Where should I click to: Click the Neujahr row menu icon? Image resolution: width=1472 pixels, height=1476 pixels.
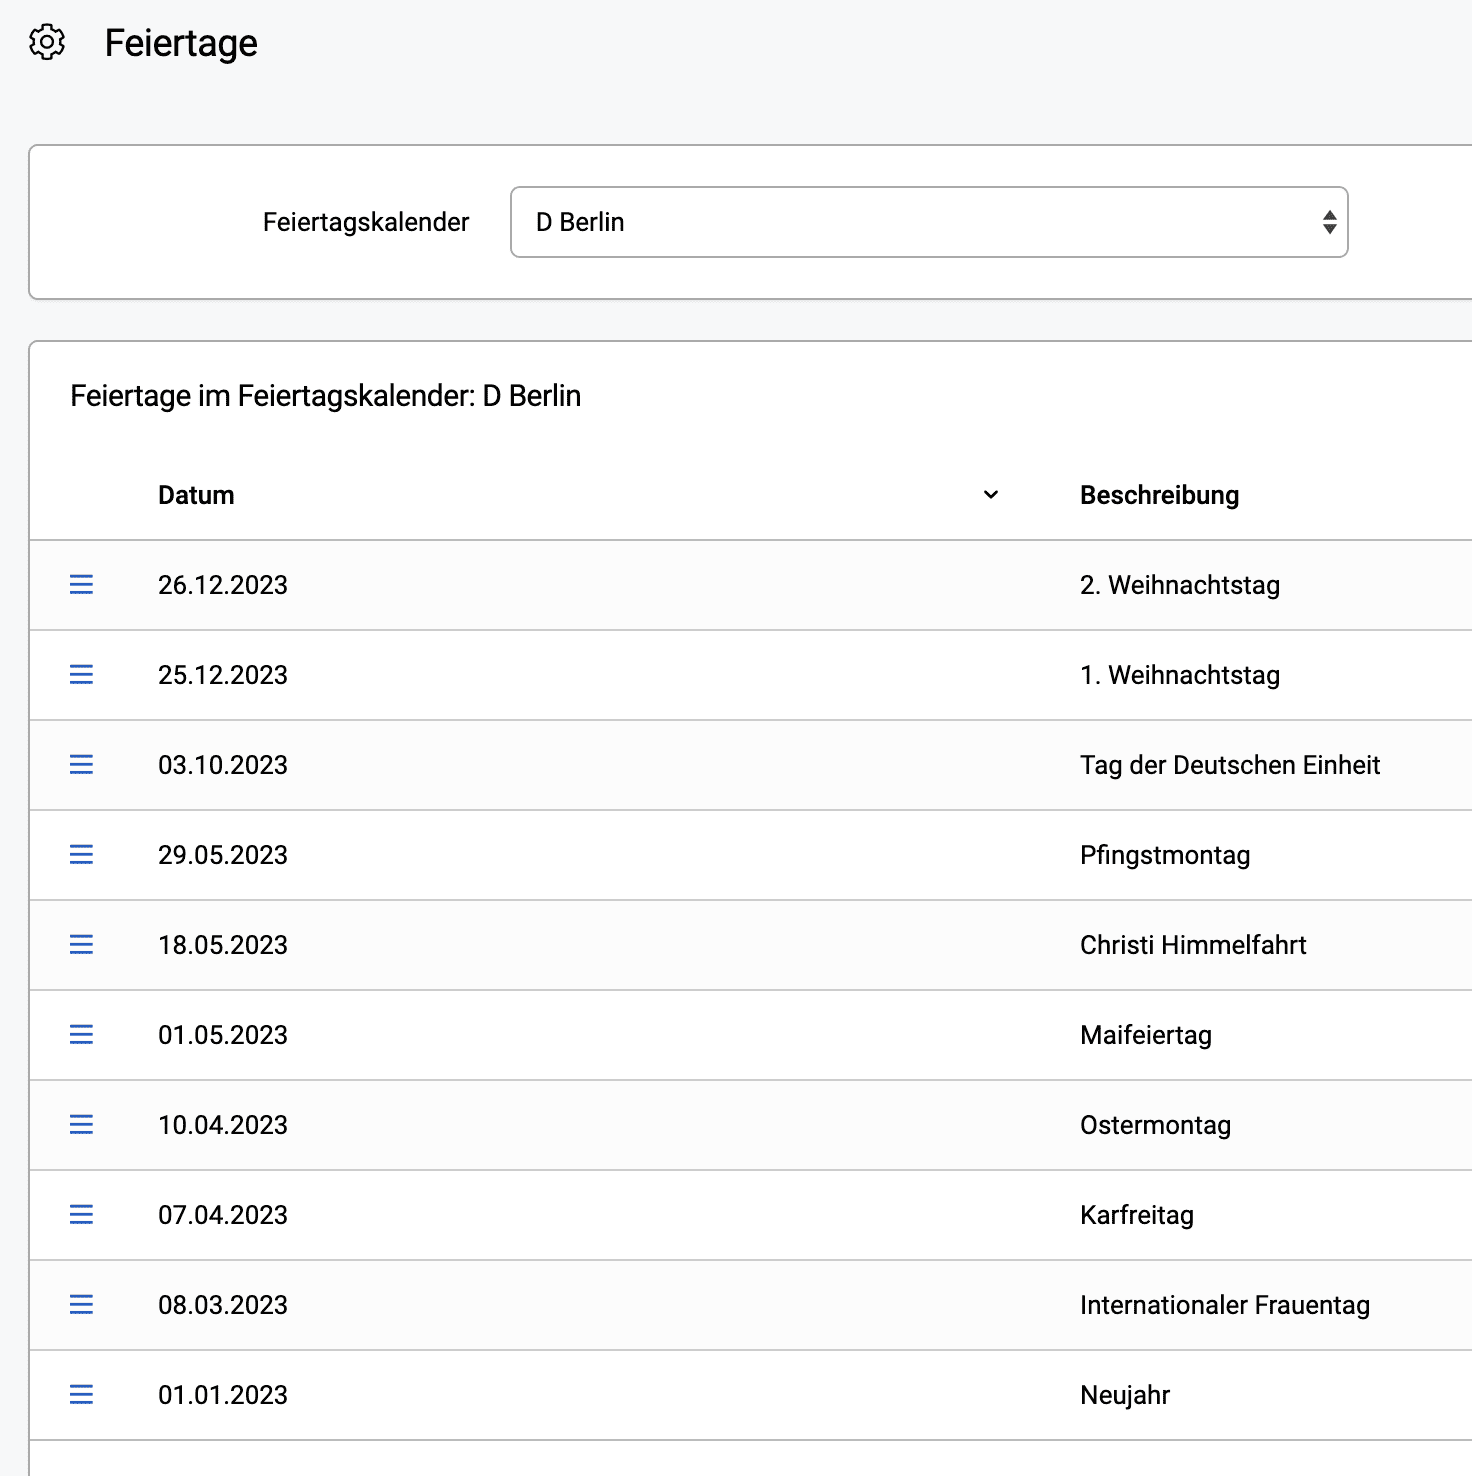pos(81,1395)
